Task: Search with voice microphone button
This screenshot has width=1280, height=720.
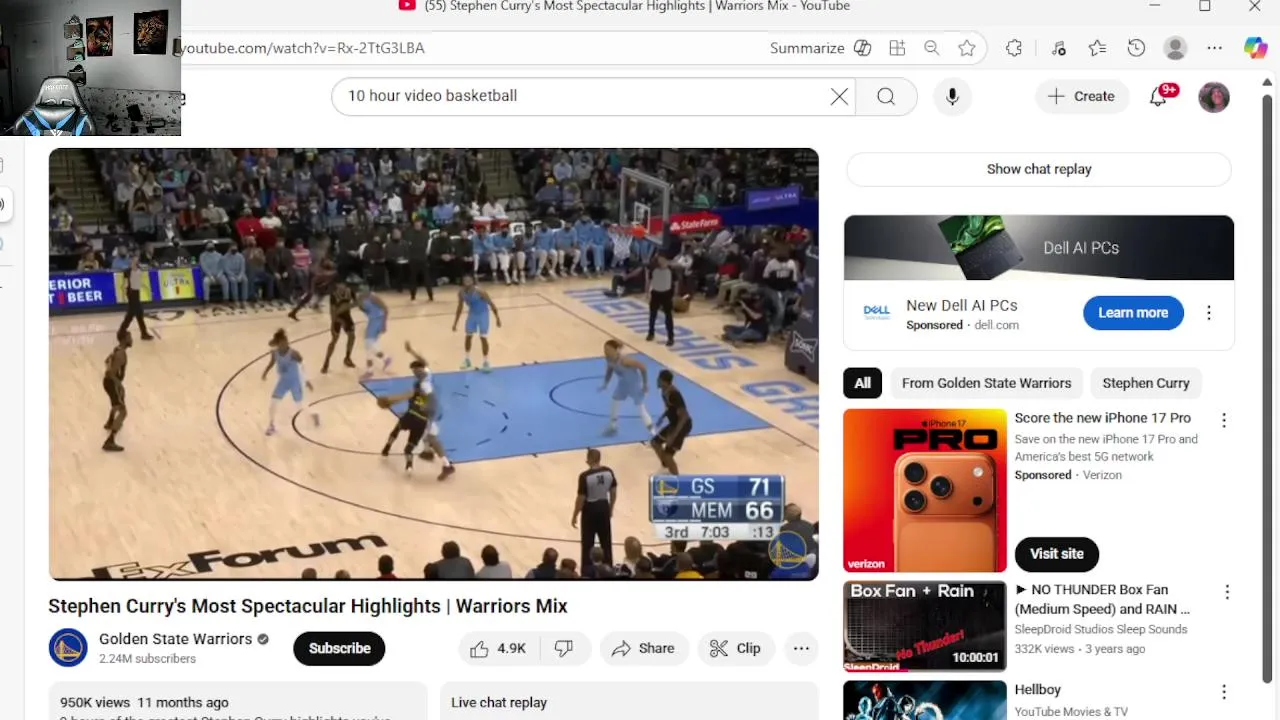Action: point(952,96)
